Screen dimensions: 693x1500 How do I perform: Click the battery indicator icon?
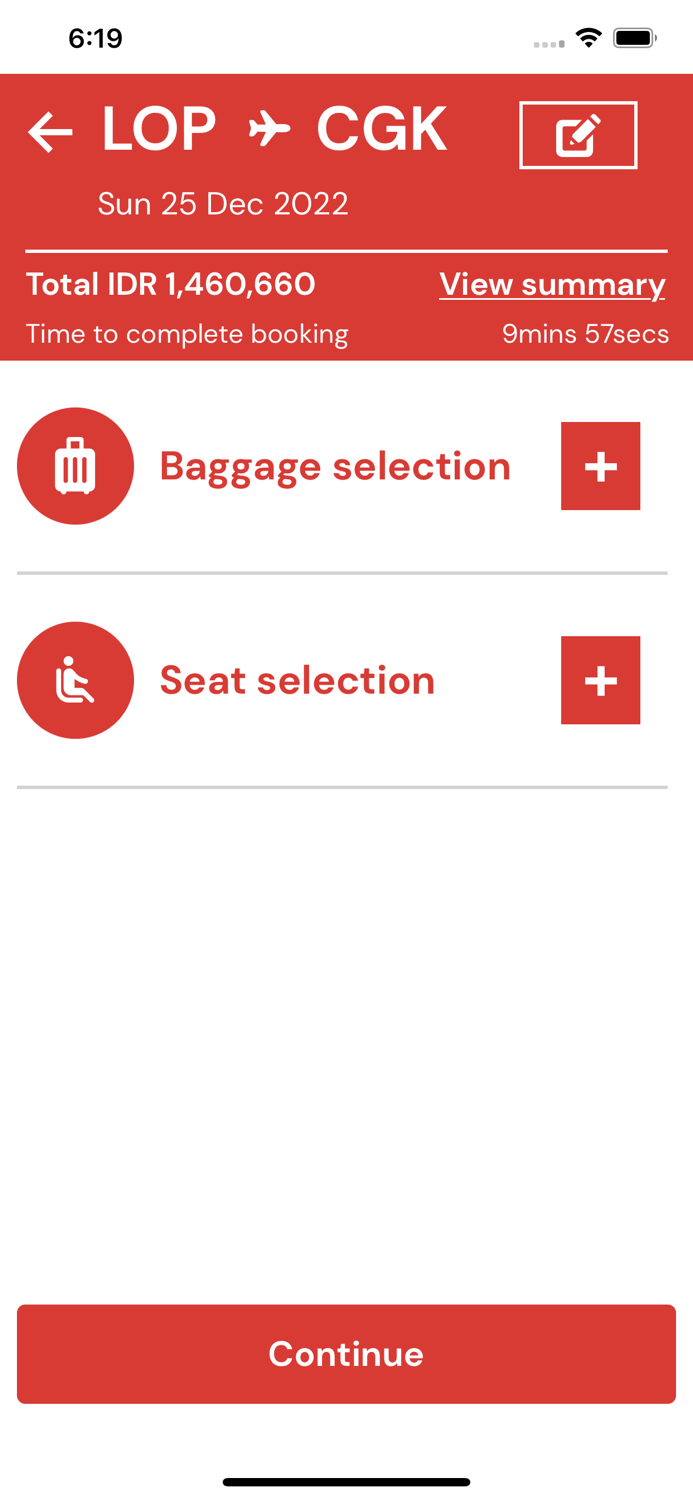click(633, 36)
